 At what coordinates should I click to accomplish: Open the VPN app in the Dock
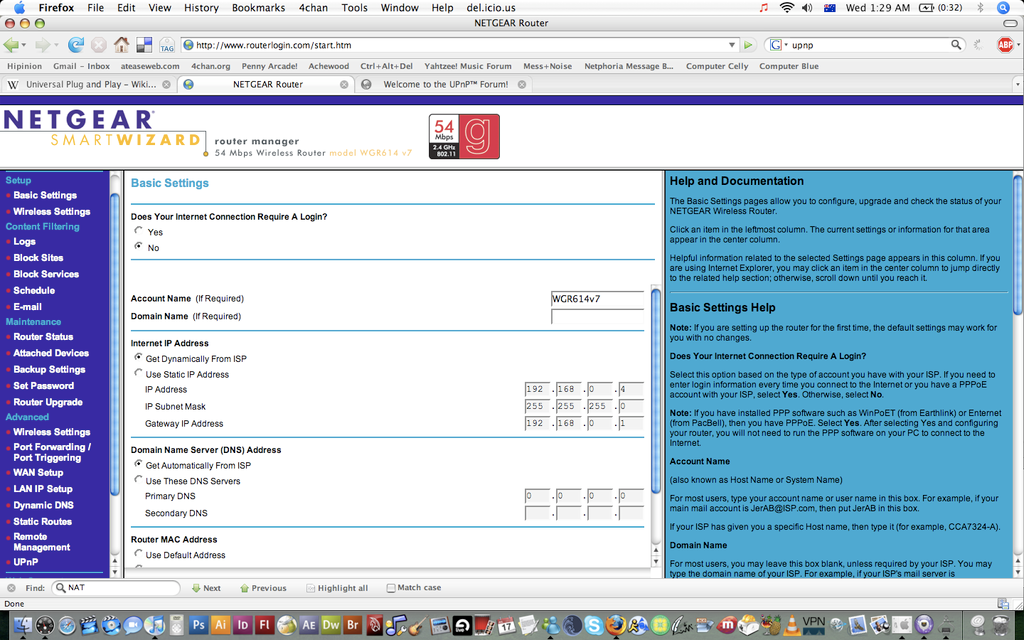pyautogui.click(x=814, y=625)
